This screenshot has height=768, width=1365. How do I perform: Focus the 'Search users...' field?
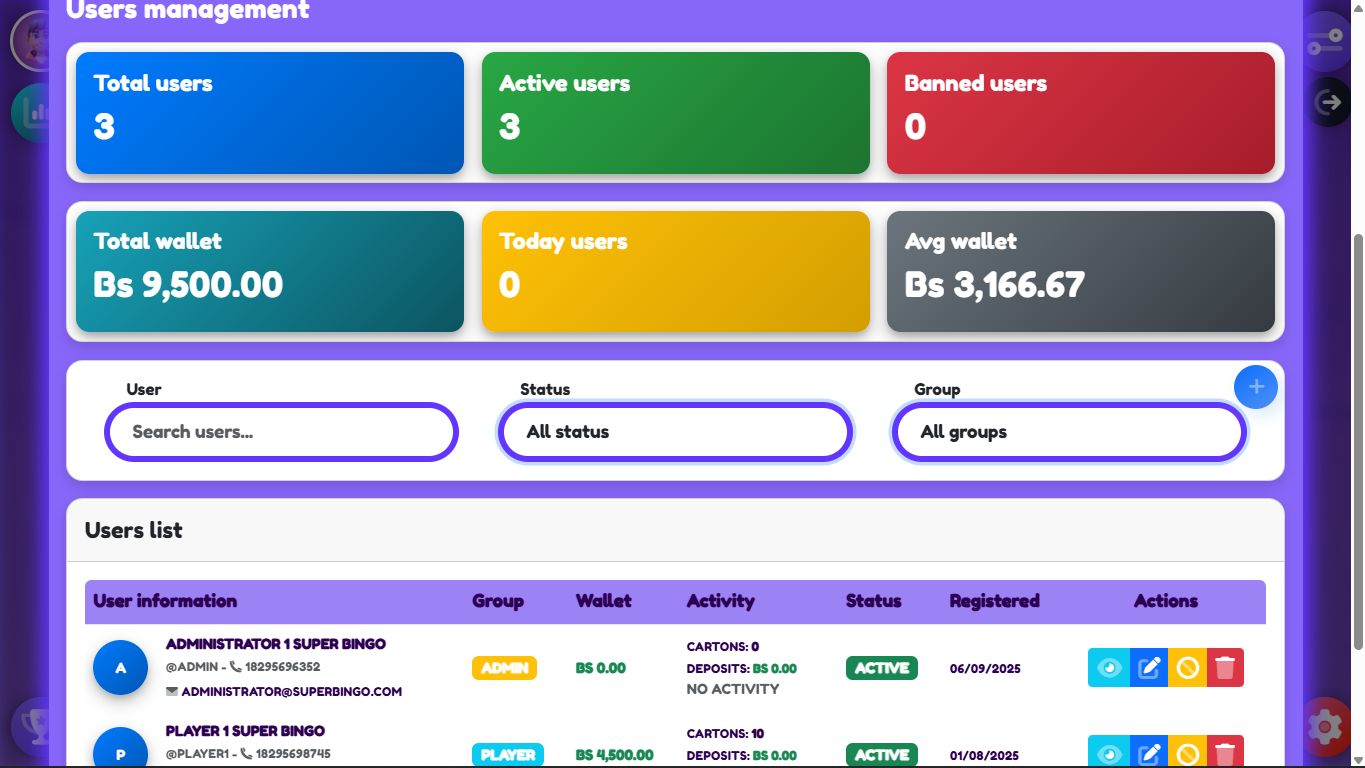click(281, 432)
